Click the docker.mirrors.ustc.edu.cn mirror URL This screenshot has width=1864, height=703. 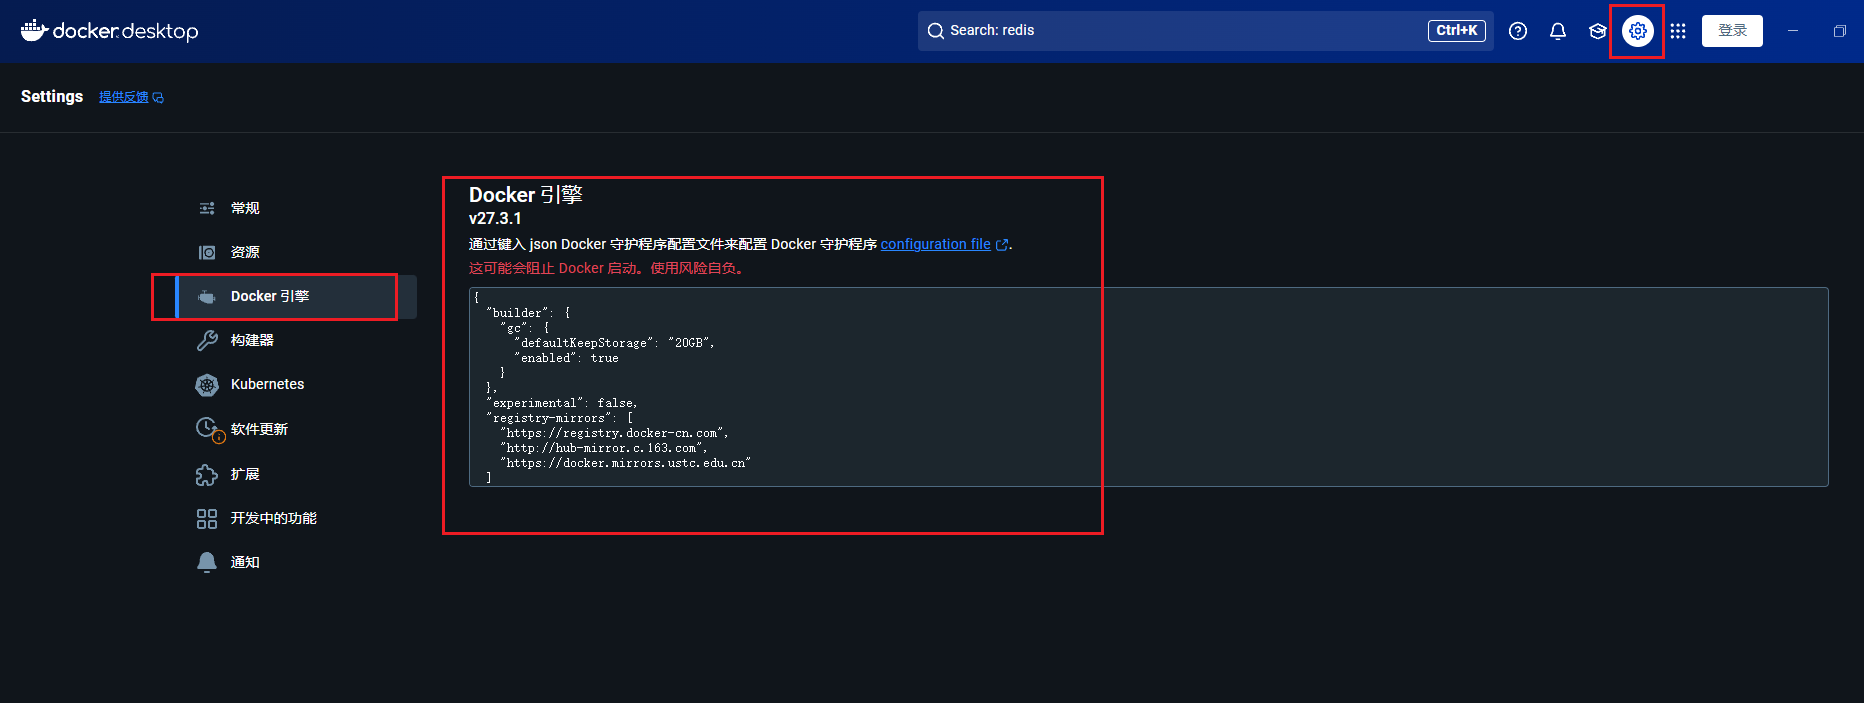coord(625,463)
